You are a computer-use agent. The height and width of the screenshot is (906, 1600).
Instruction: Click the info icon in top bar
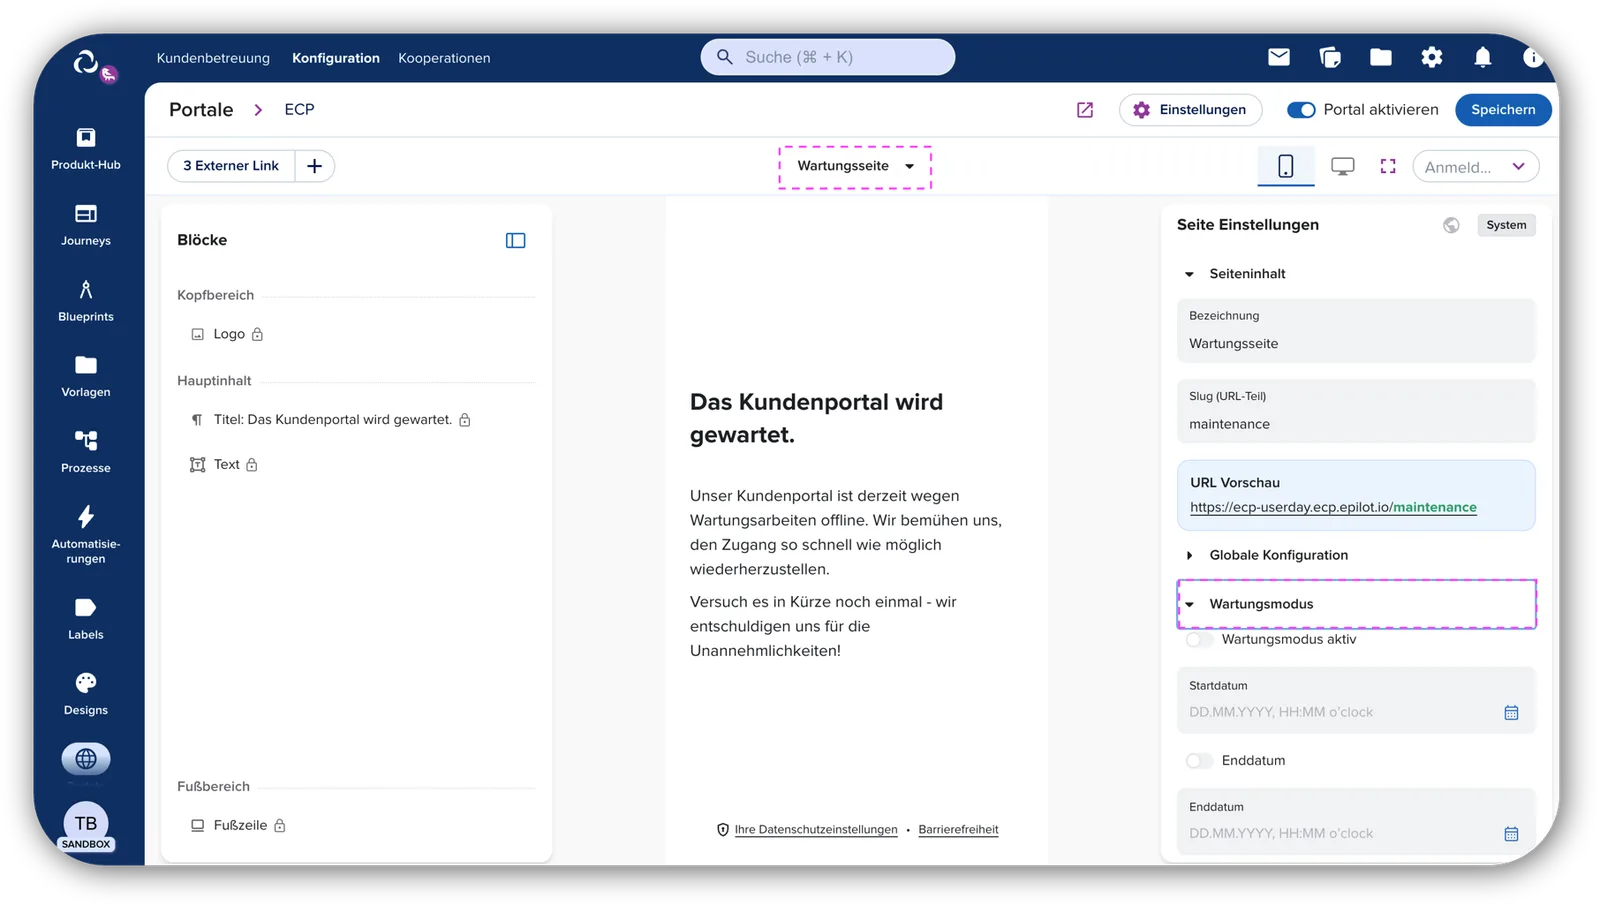pos(1533,57)
